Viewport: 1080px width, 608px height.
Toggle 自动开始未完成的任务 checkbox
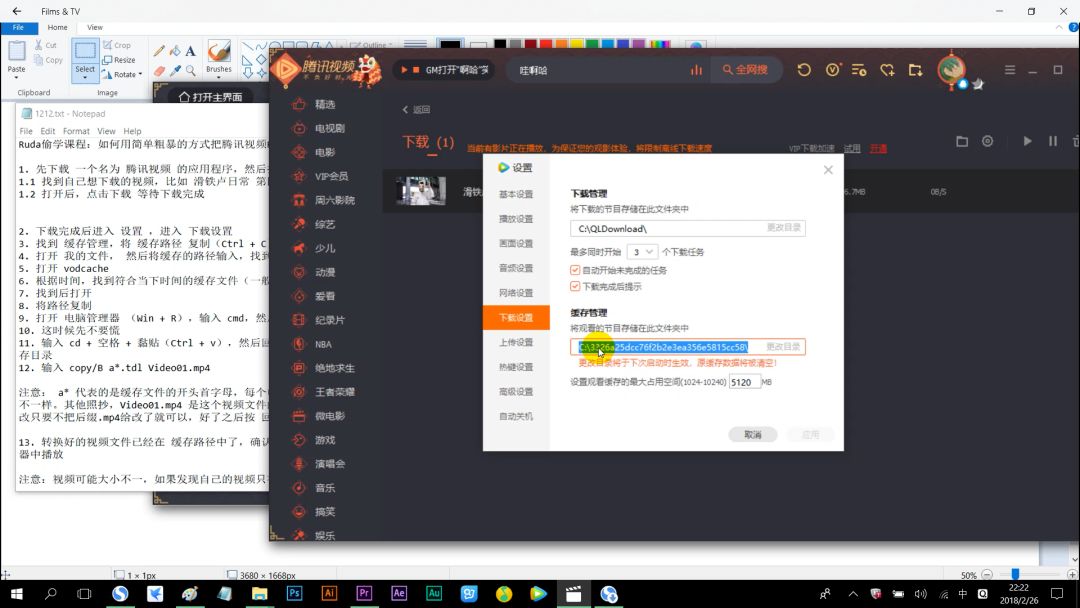pos(575,270)
